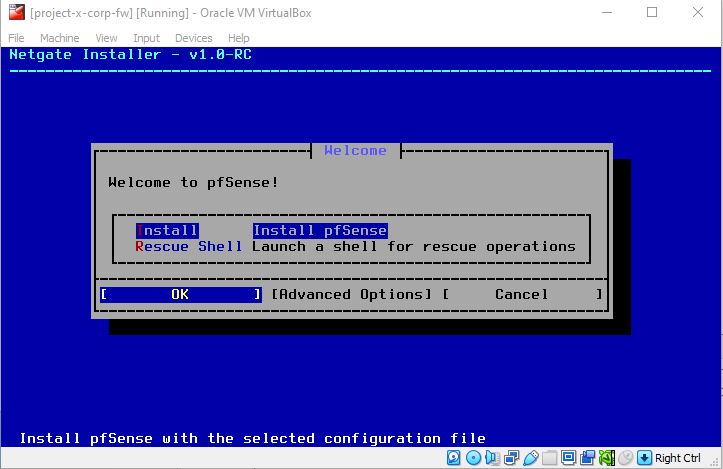Click the hard disk activity status icon
Image resolution: width=723 pixels, height=469 pixels.
click(x=454, y=458)
